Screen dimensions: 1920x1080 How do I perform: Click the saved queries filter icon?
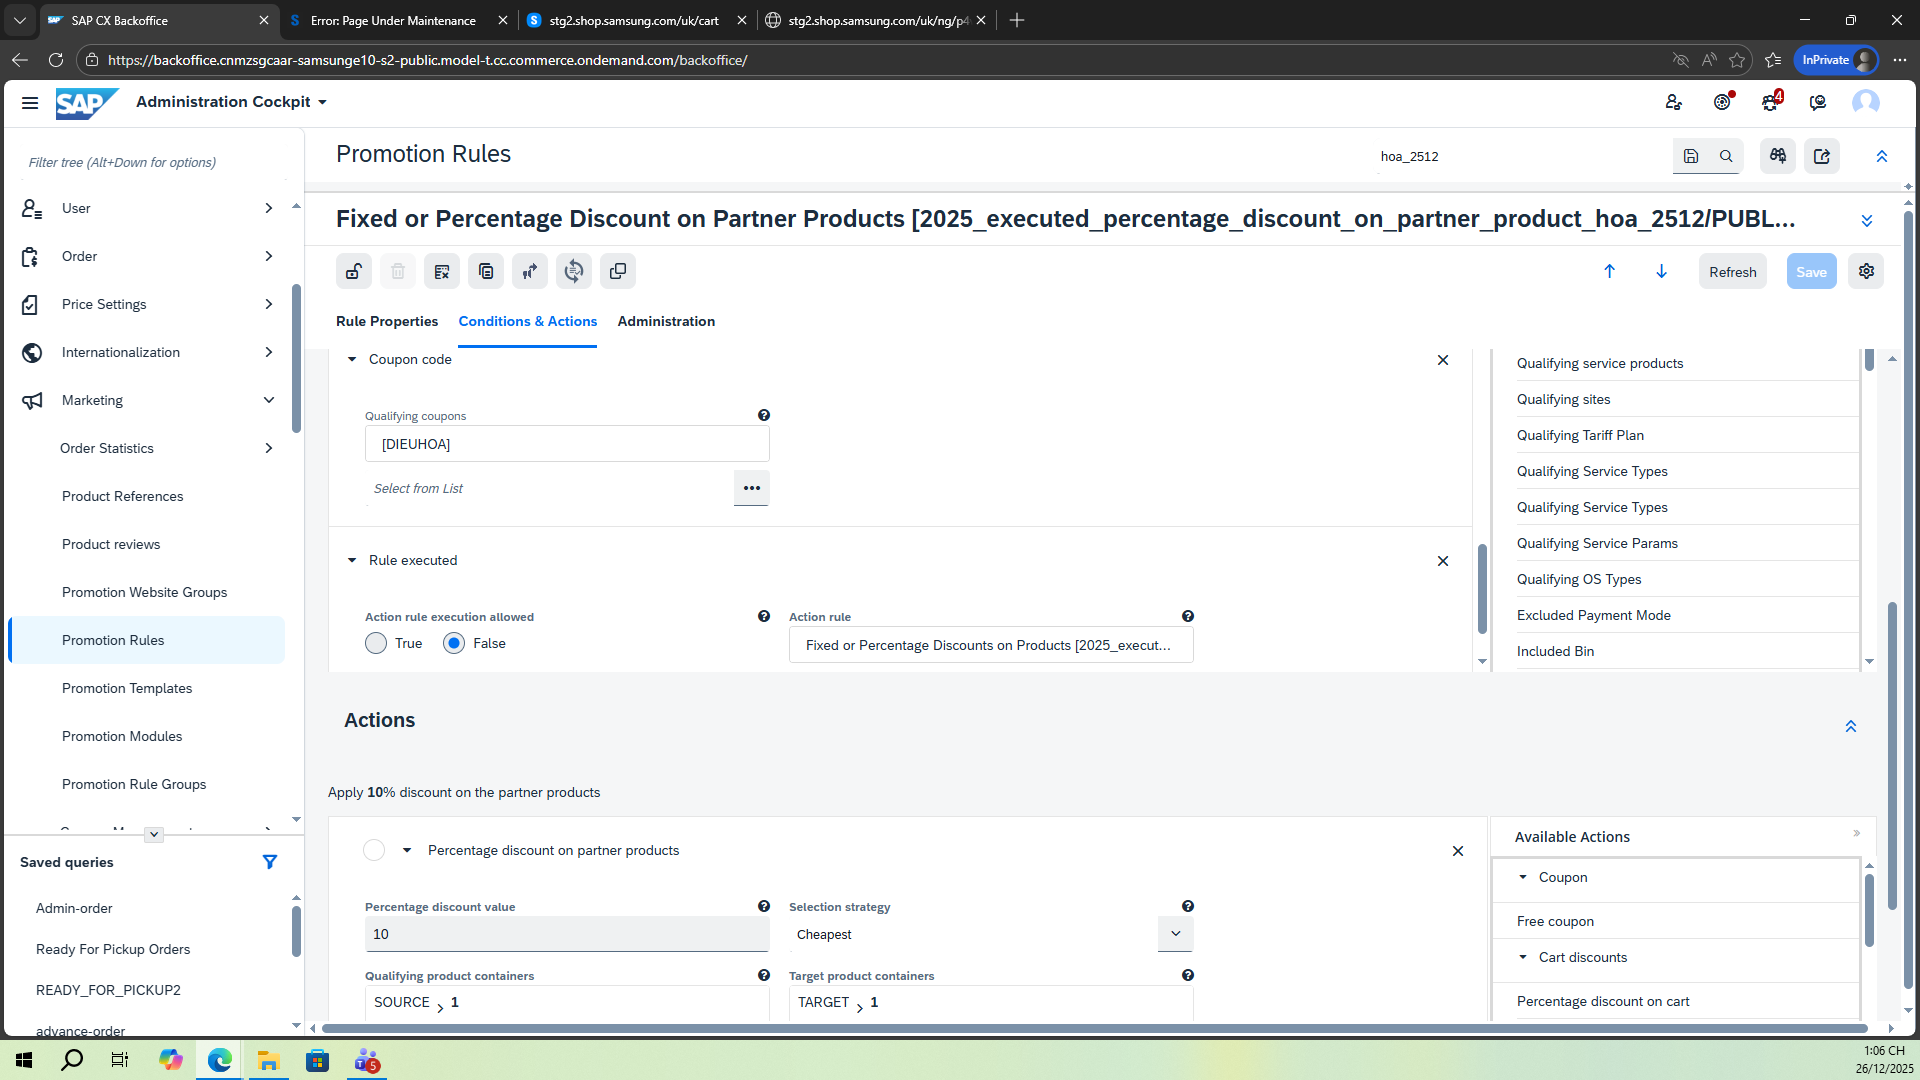(x=269, y=862)
